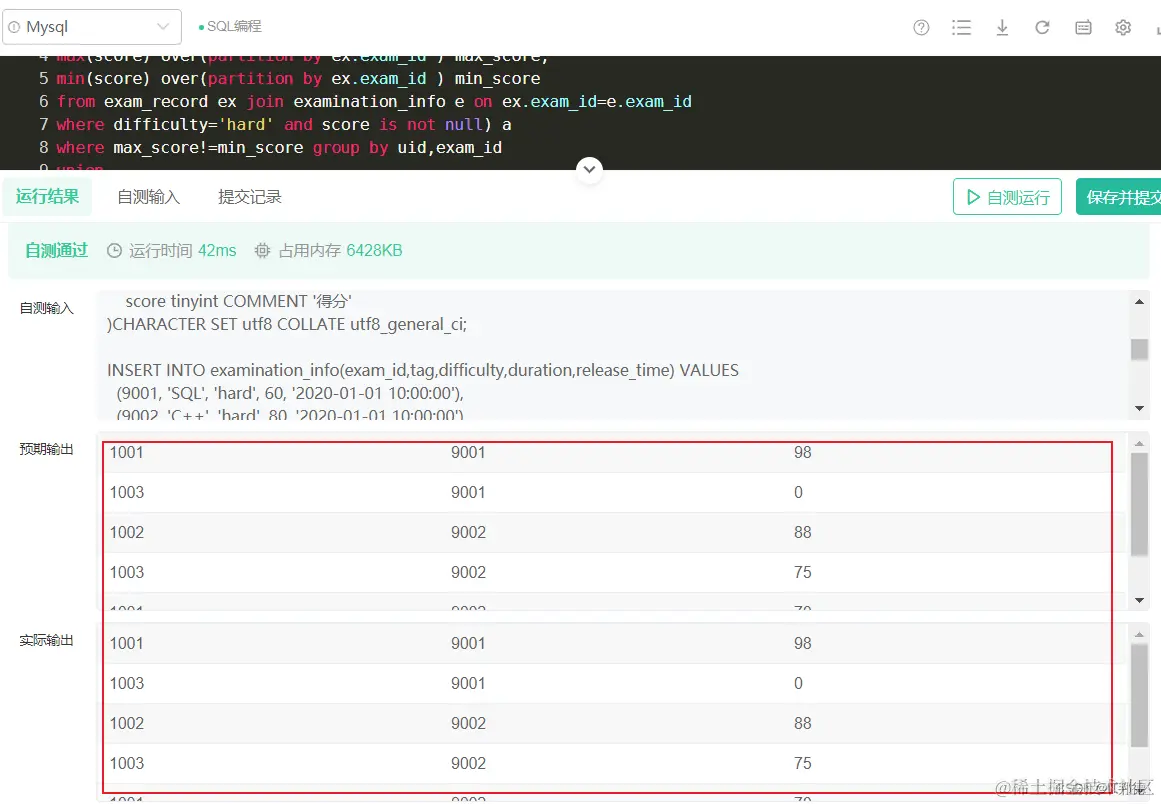Click the 42ms run time value
This screenshot has height=804, width=1161.
tap(217, 251)
